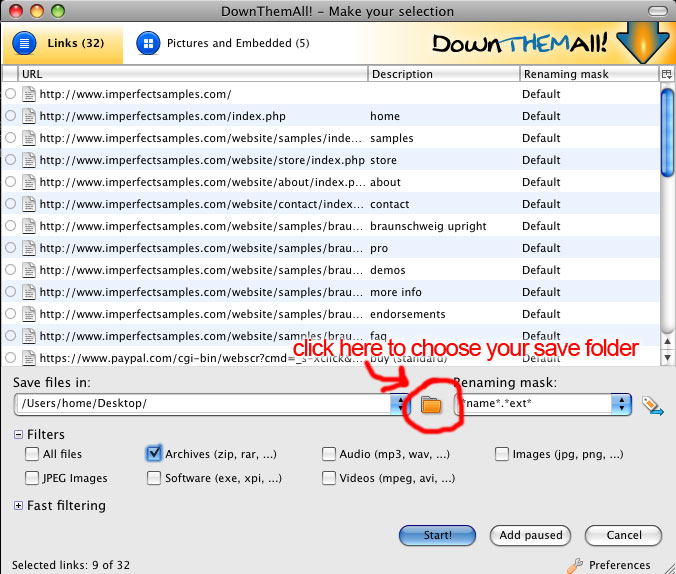This screenshot has height=574, width=676.
Task: Expand the Fast filtering section
Action: pos(18,505)
